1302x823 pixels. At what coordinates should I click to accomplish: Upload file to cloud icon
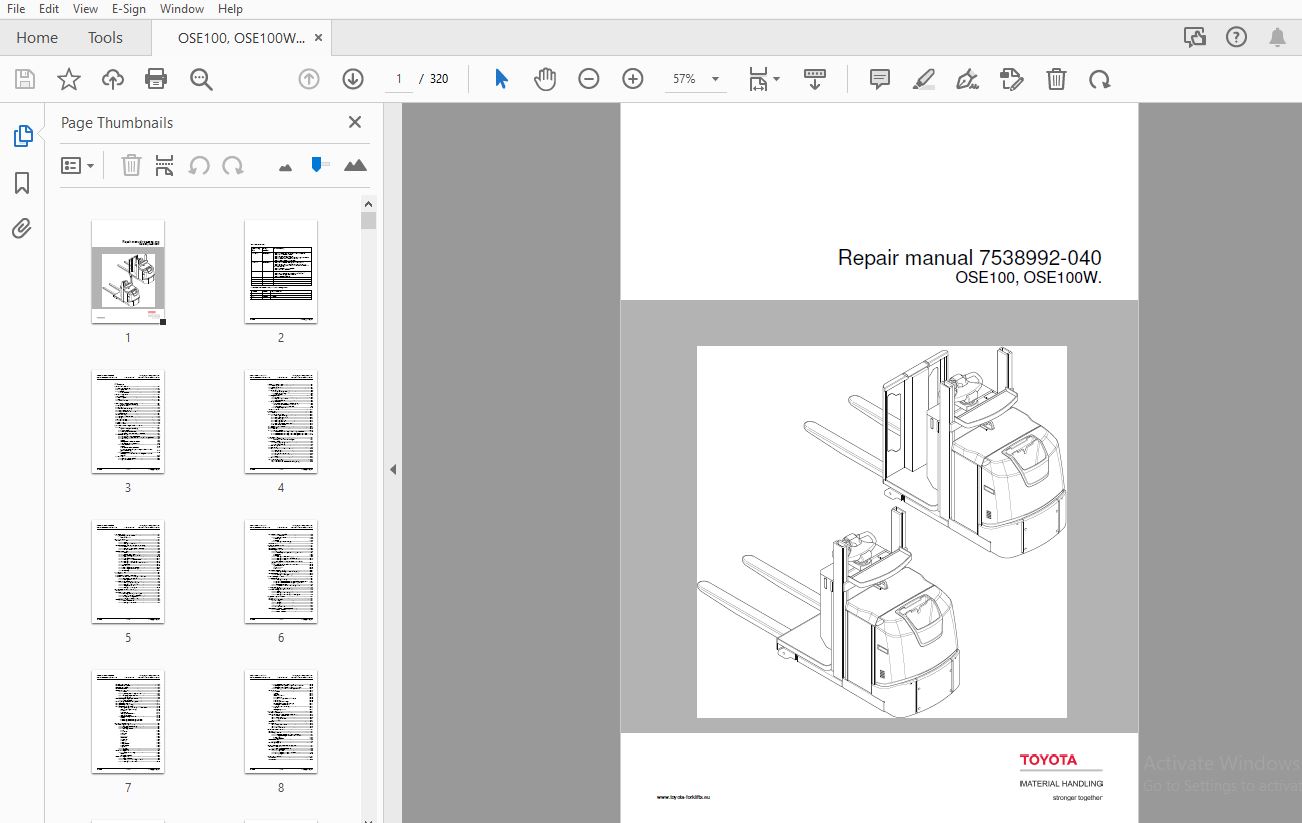113,79
